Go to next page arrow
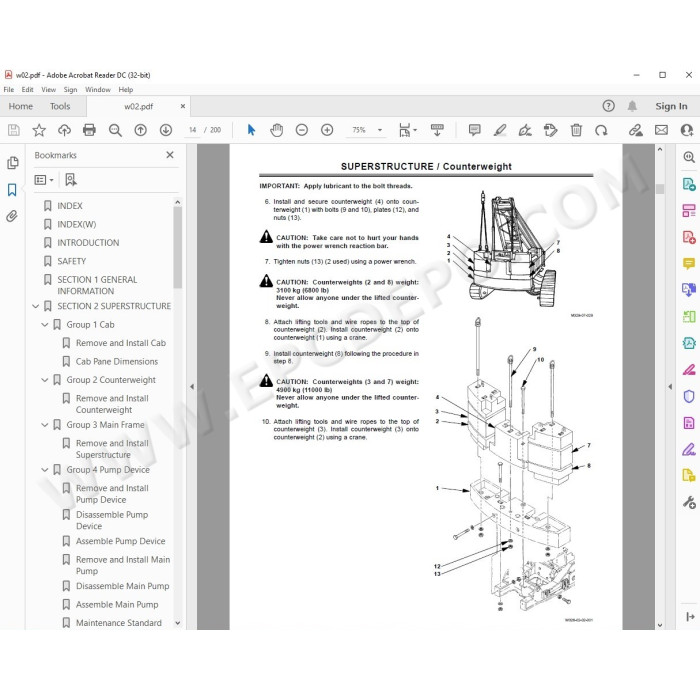700x700 pixels. pyautogui.click(x=166, y=130)
